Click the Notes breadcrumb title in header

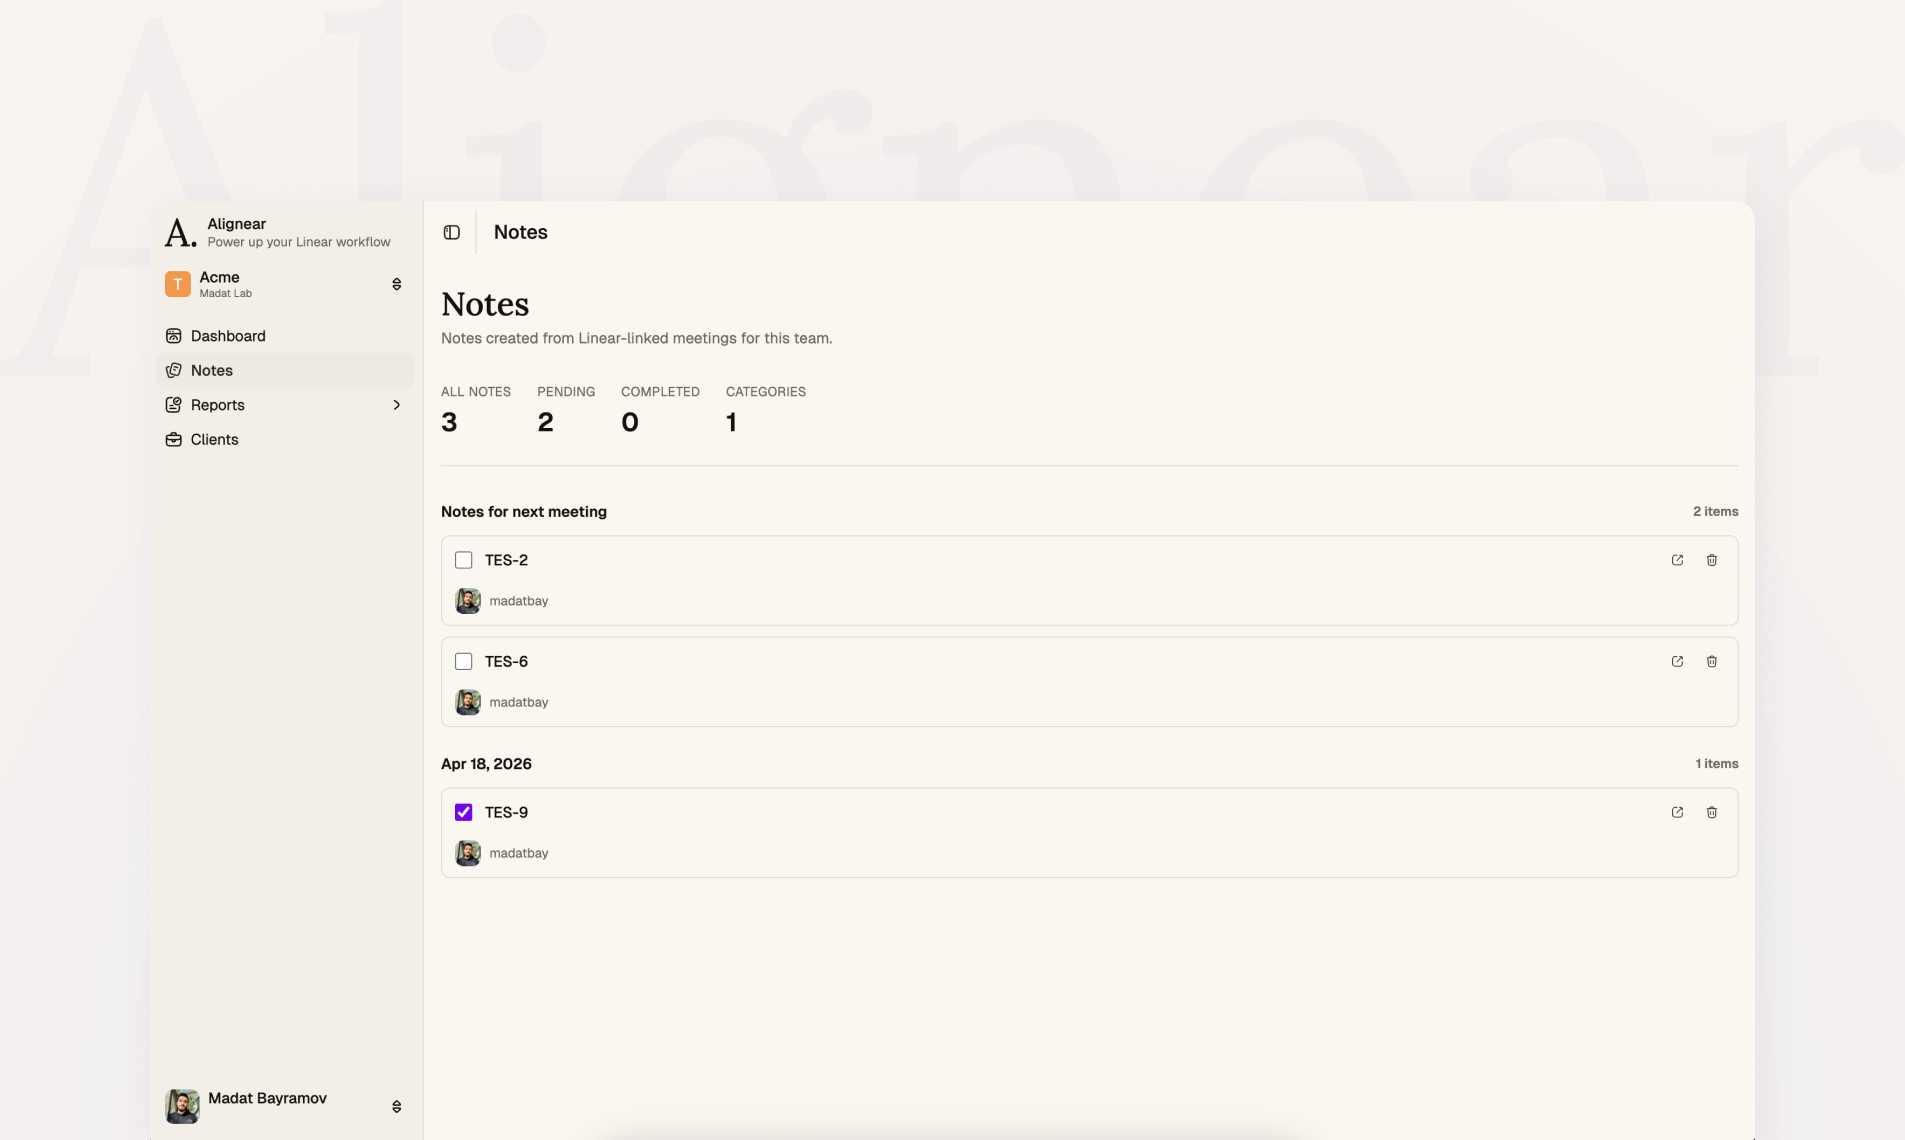(521, 232)
